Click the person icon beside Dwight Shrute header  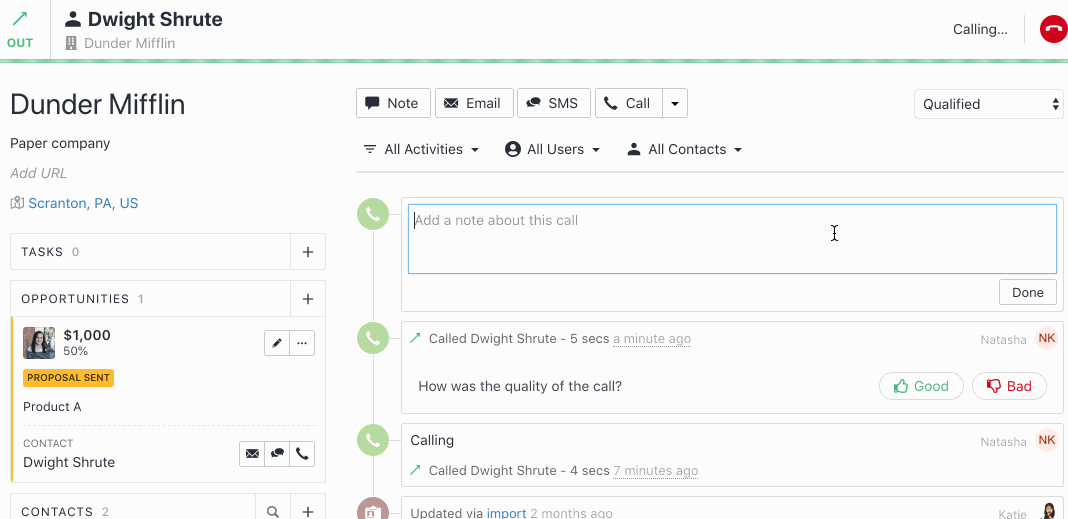coord(73,19)
